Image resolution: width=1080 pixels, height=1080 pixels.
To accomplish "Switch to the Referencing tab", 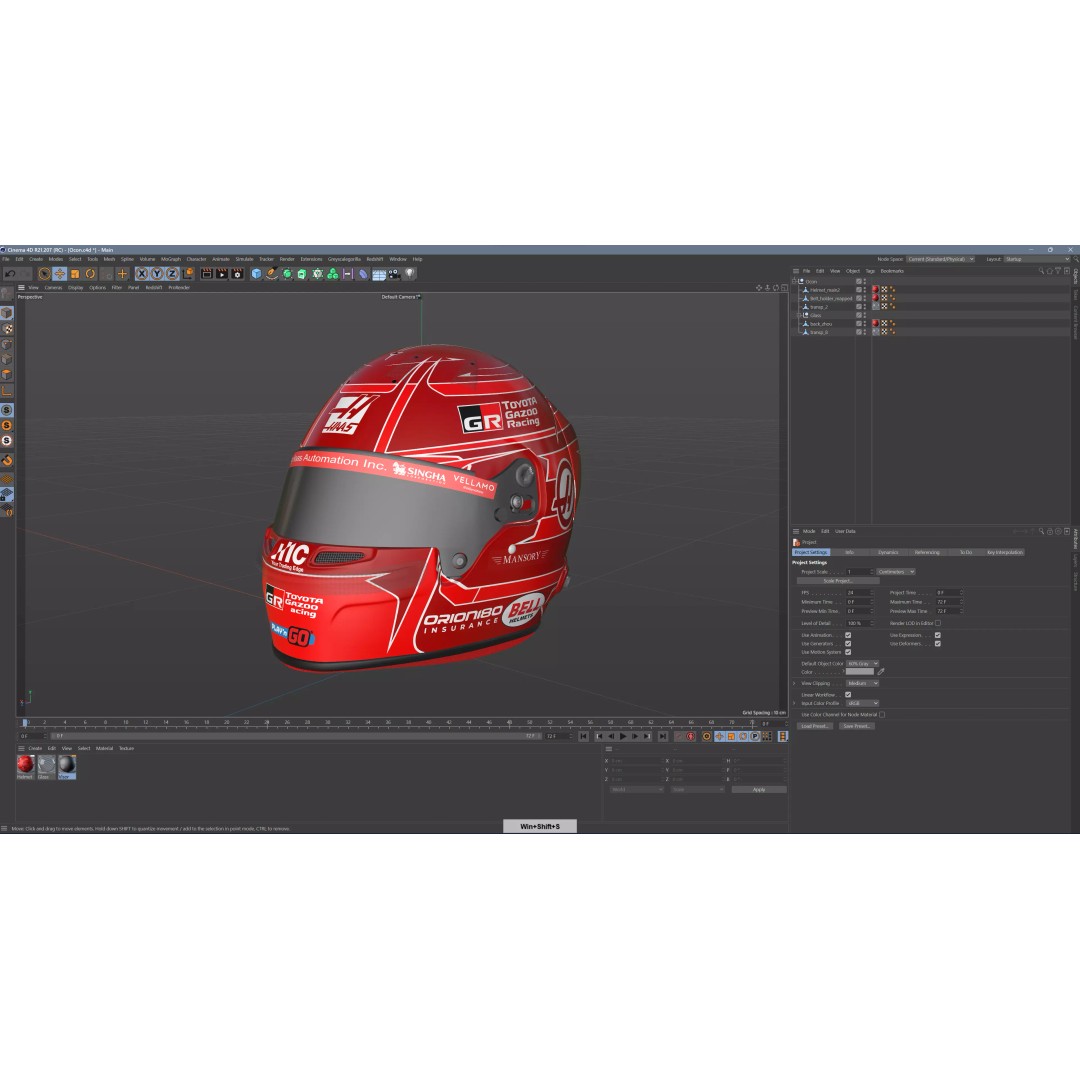I will point(926,552).
